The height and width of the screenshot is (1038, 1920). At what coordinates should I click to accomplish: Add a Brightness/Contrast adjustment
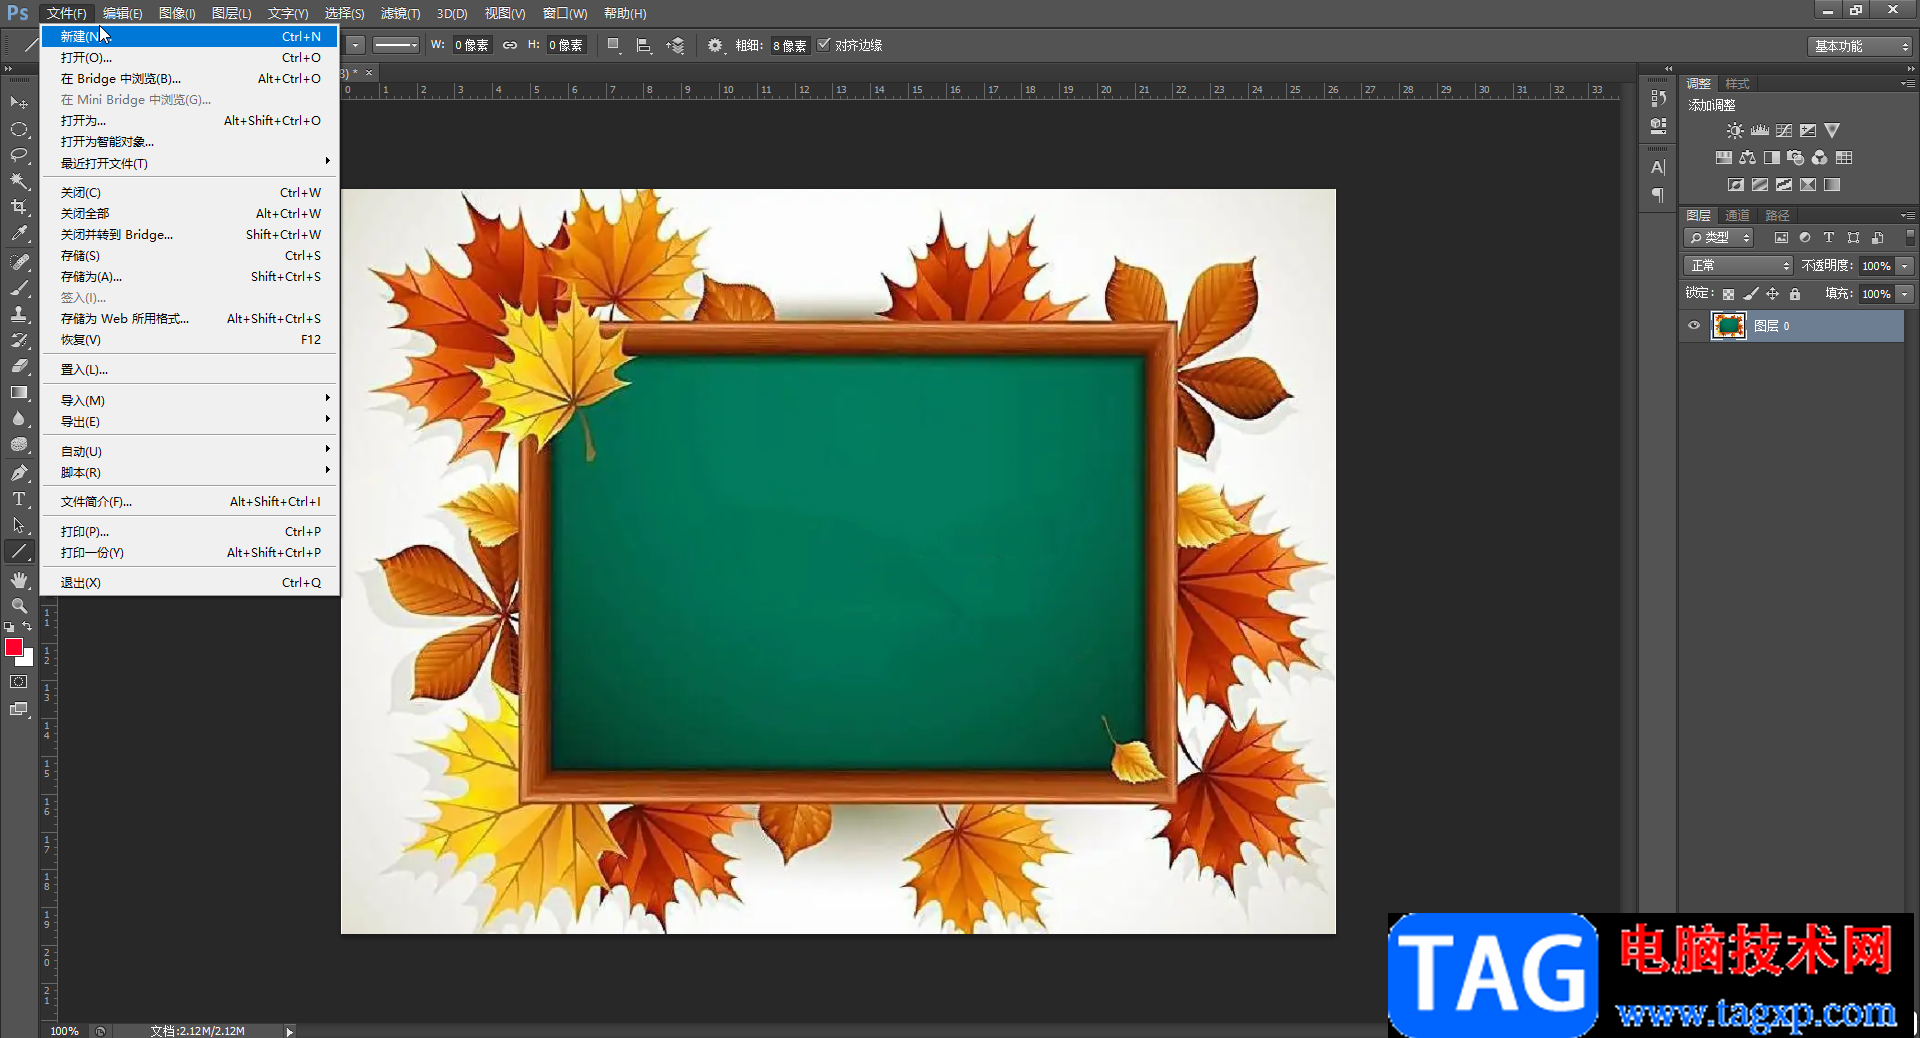(1735, 131)
